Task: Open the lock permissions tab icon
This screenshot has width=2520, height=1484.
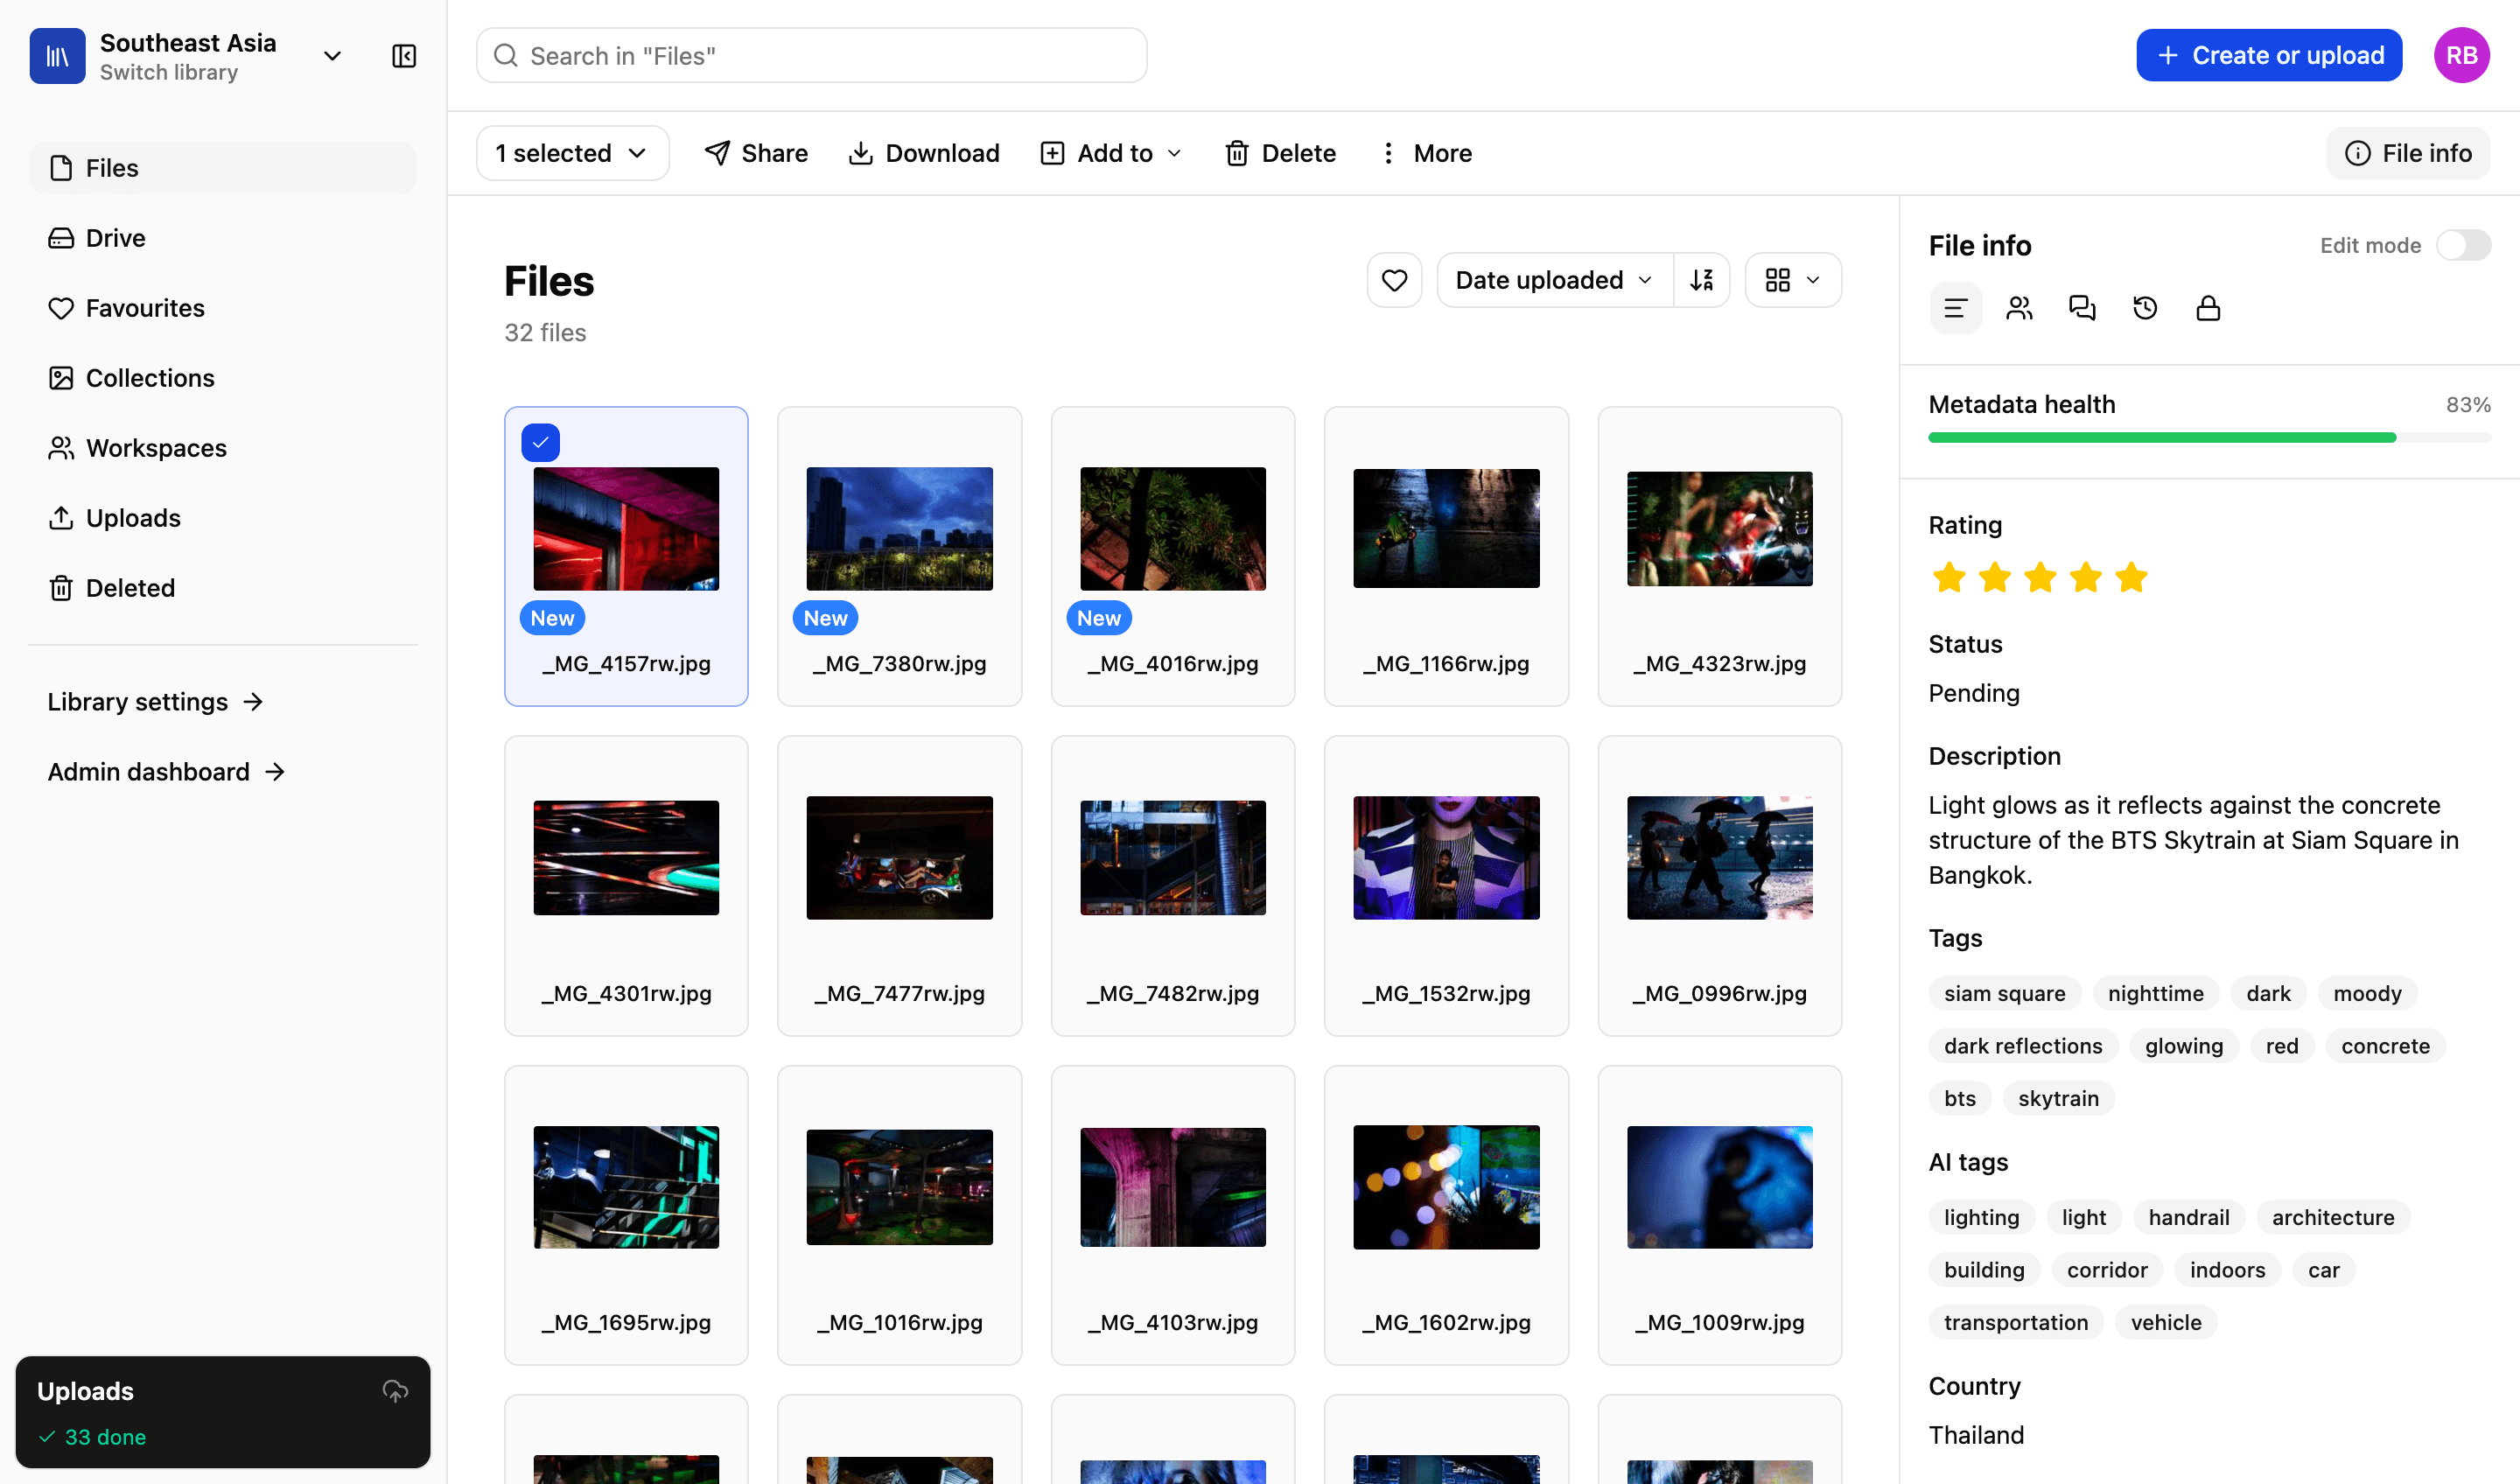Action: (2208, 308)
